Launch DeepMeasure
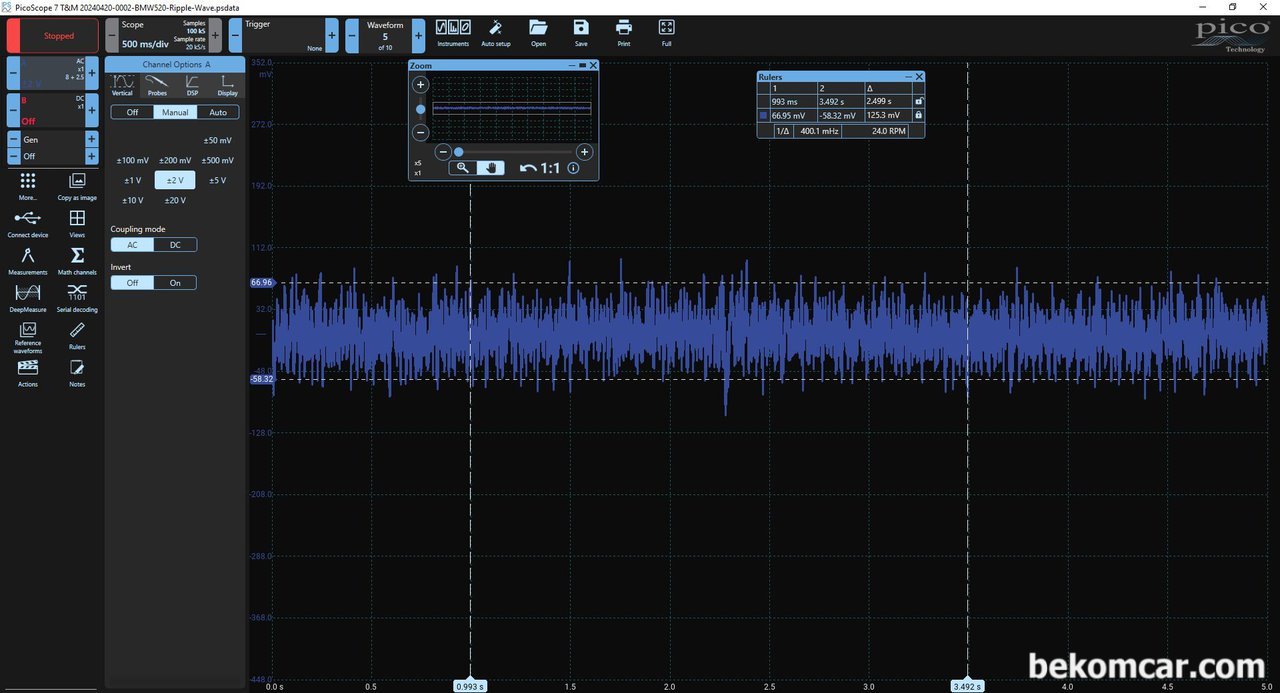The height and width of the screenshot is (693, 1280). (x=28, y=298)
